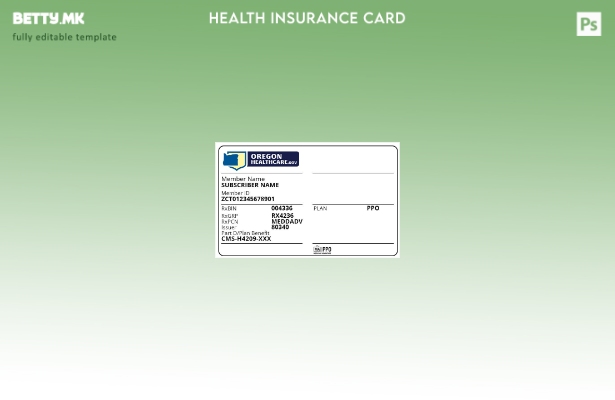Screen dimensions: 615x400
Task: Click the 'fully editable template' text
Action: click(64, 37)
